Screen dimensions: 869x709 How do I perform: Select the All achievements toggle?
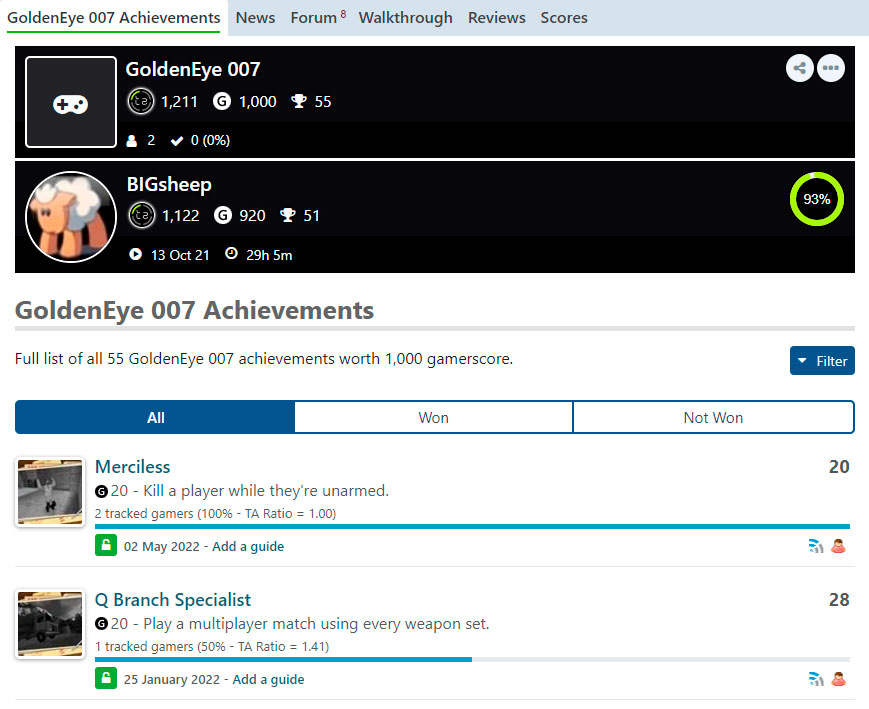155,417
